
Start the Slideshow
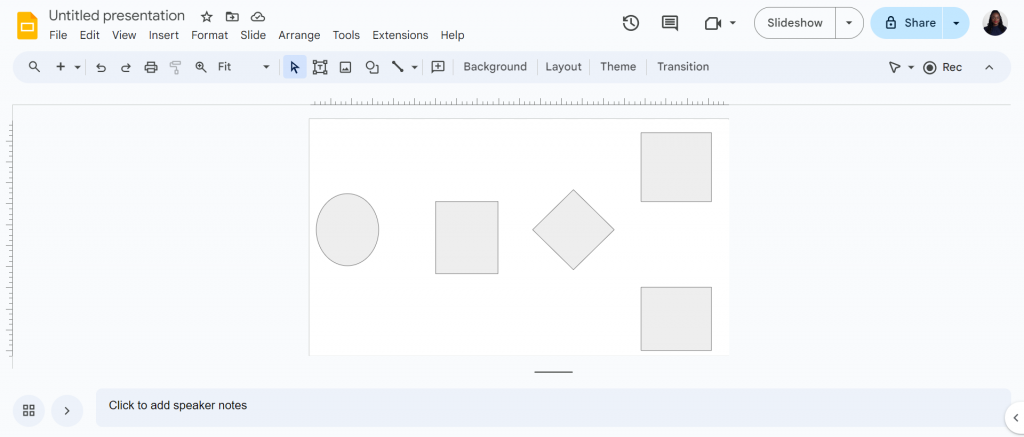(795, 23)
